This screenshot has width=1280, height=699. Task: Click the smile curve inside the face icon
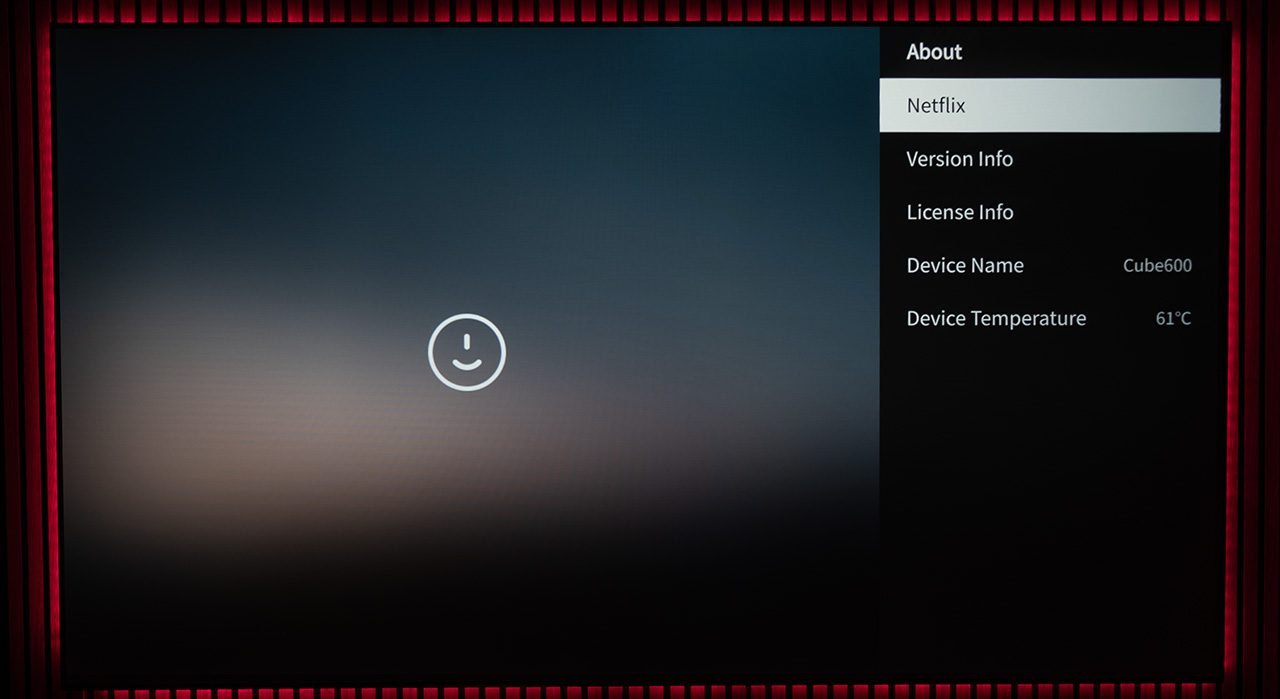467,365
